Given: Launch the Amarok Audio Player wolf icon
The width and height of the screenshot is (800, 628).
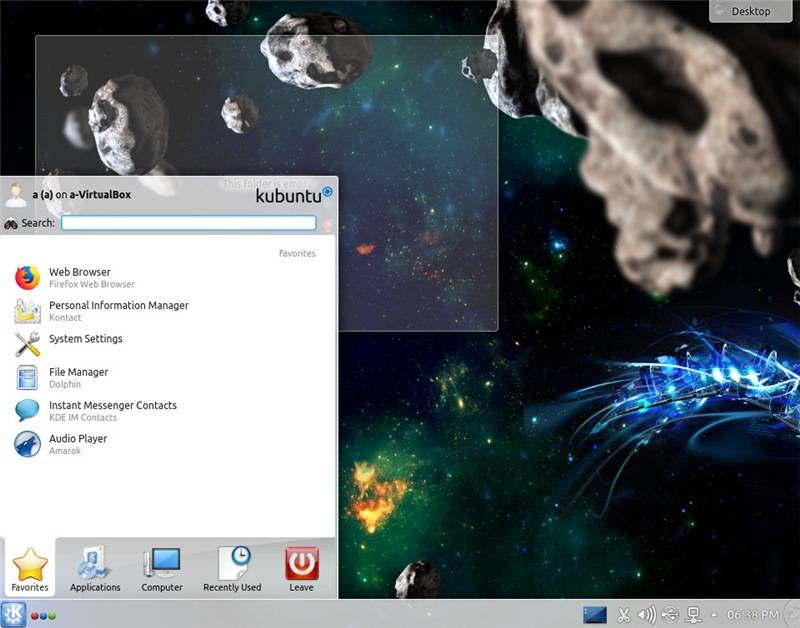Looking at the screenshot, I should [27, 444].
